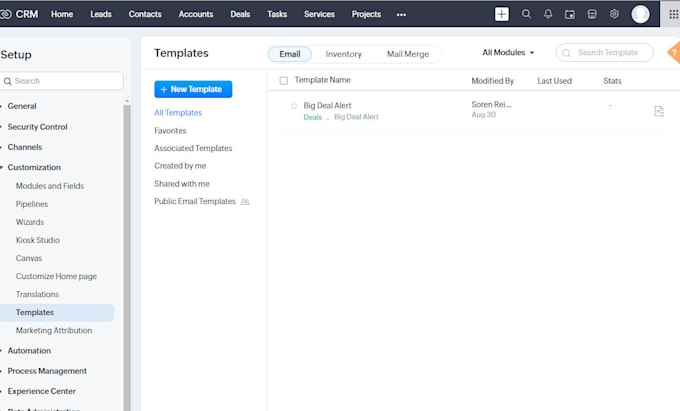
Task: Open the quick create plus icon
Action: coord(502,14)
